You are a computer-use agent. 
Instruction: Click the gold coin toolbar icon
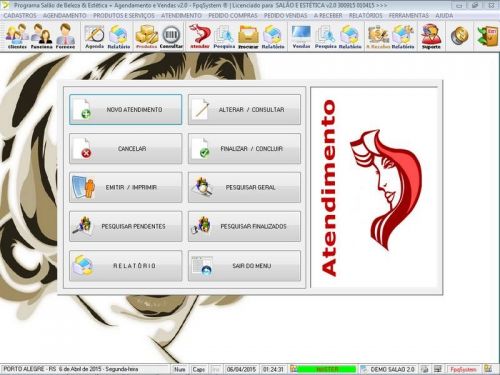point(459,36)
